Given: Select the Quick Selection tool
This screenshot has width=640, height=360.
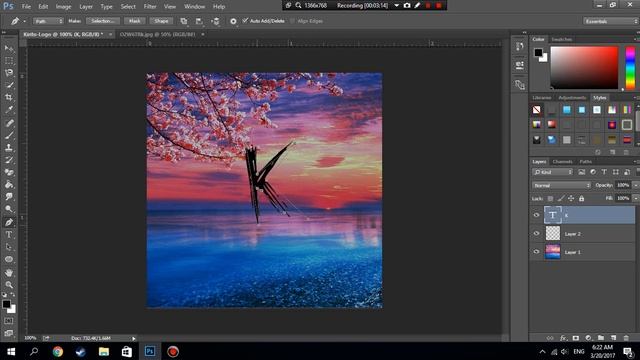Looking at the screenshot, I should coord(9,85).
